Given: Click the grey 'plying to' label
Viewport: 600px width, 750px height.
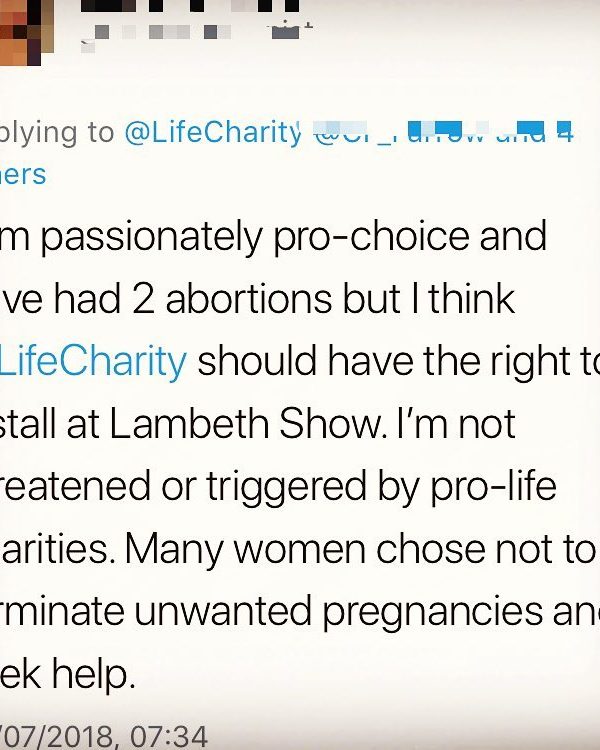Looking at the screenshot, I should [x=57, y=133].
